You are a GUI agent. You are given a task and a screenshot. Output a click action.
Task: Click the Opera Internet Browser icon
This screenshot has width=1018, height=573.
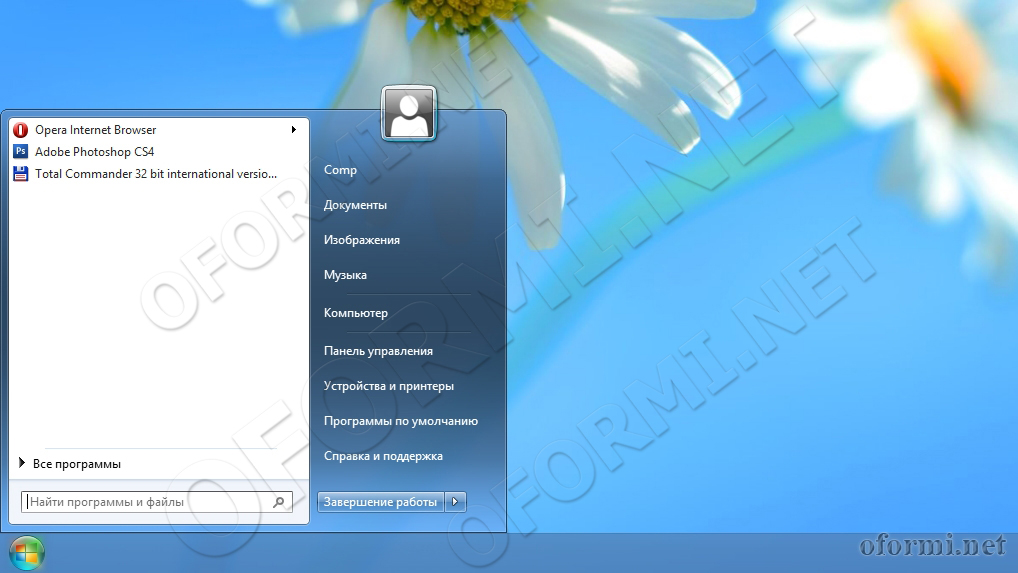[21, 130]
